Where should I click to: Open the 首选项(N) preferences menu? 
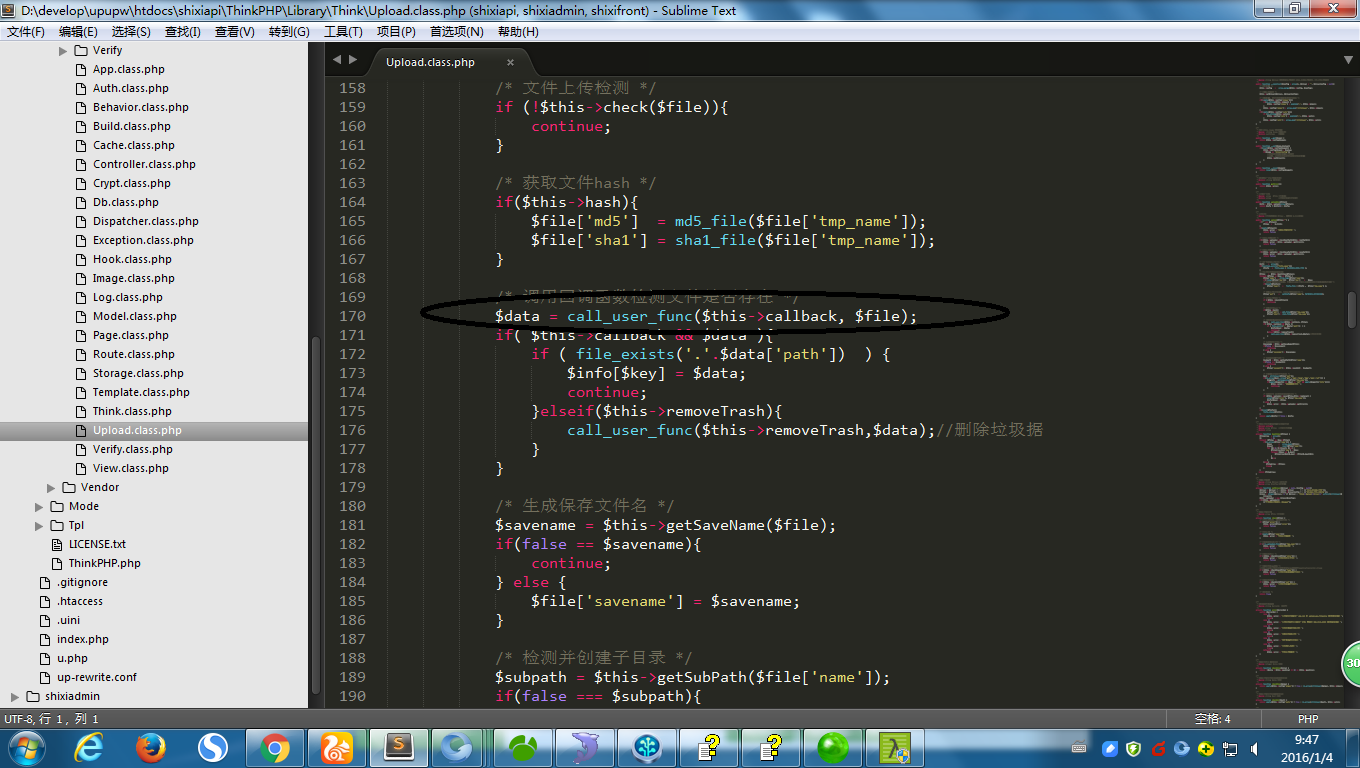point(456,31)
